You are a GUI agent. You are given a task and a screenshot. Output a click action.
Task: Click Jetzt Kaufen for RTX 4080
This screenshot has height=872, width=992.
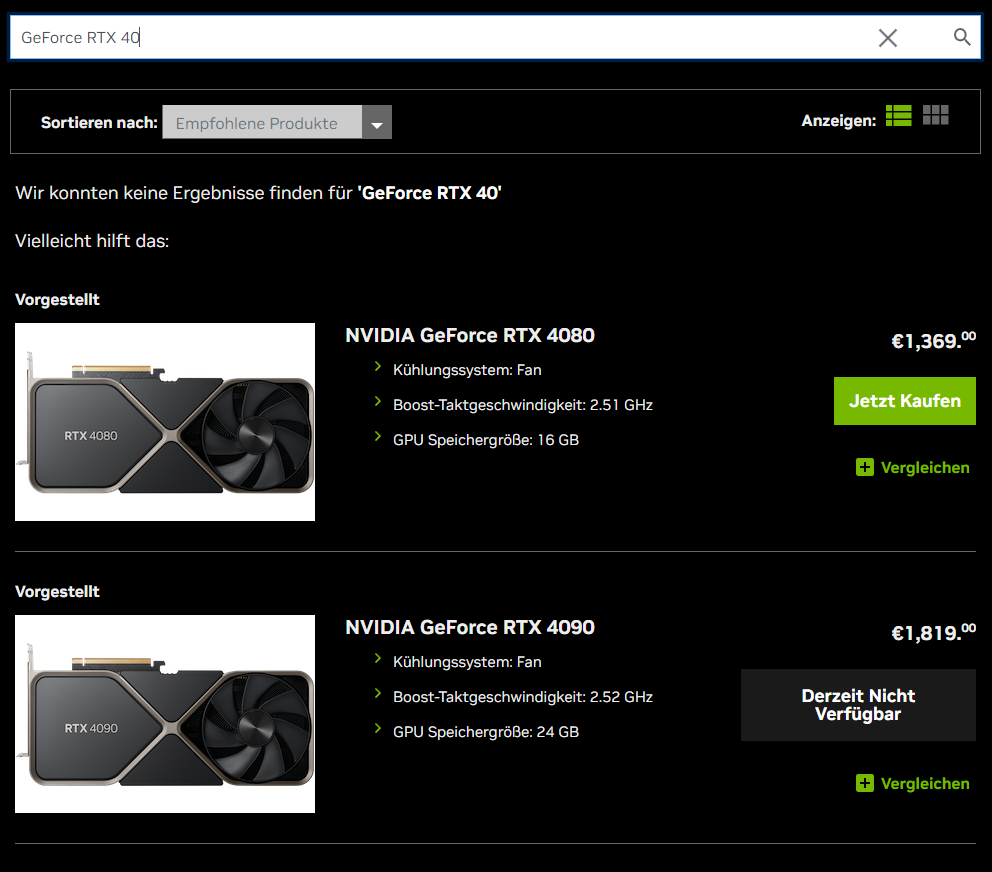[x=905, y=401]
